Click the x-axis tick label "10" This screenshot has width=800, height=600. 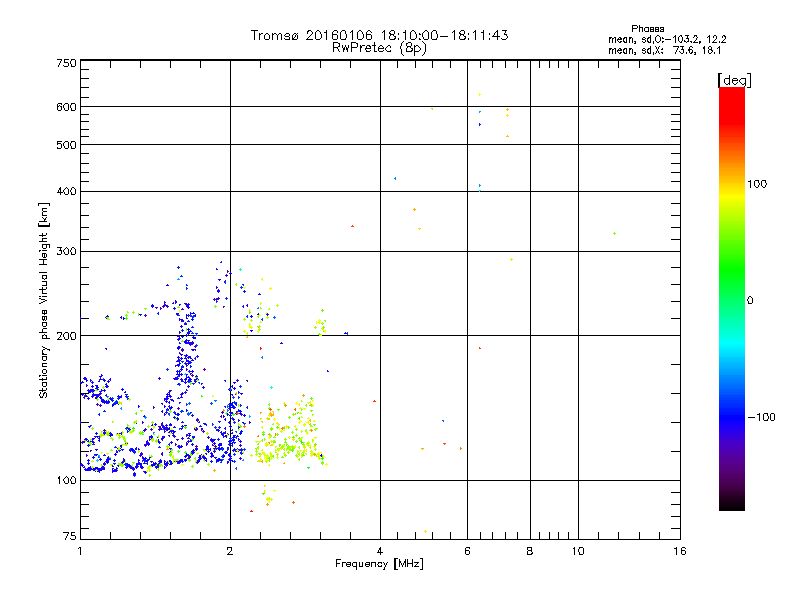[x=578, y=551]
